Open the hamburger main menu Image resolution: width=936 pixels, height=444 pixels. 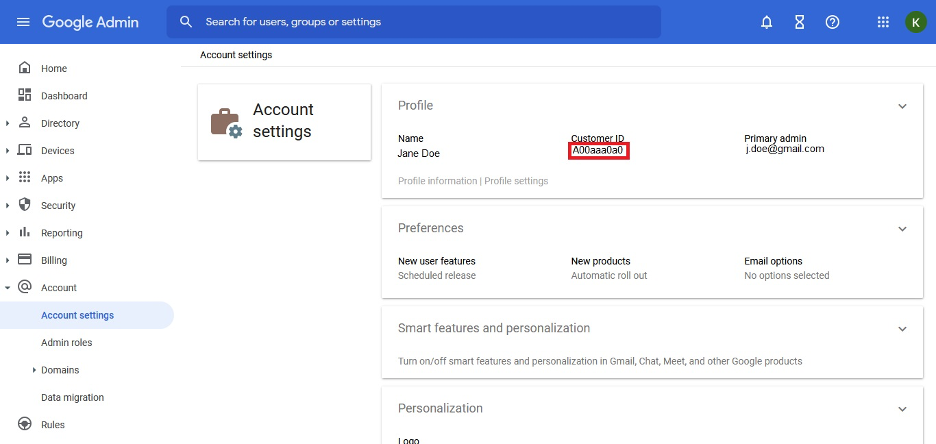pyautogui.click(x=23, y=22)
